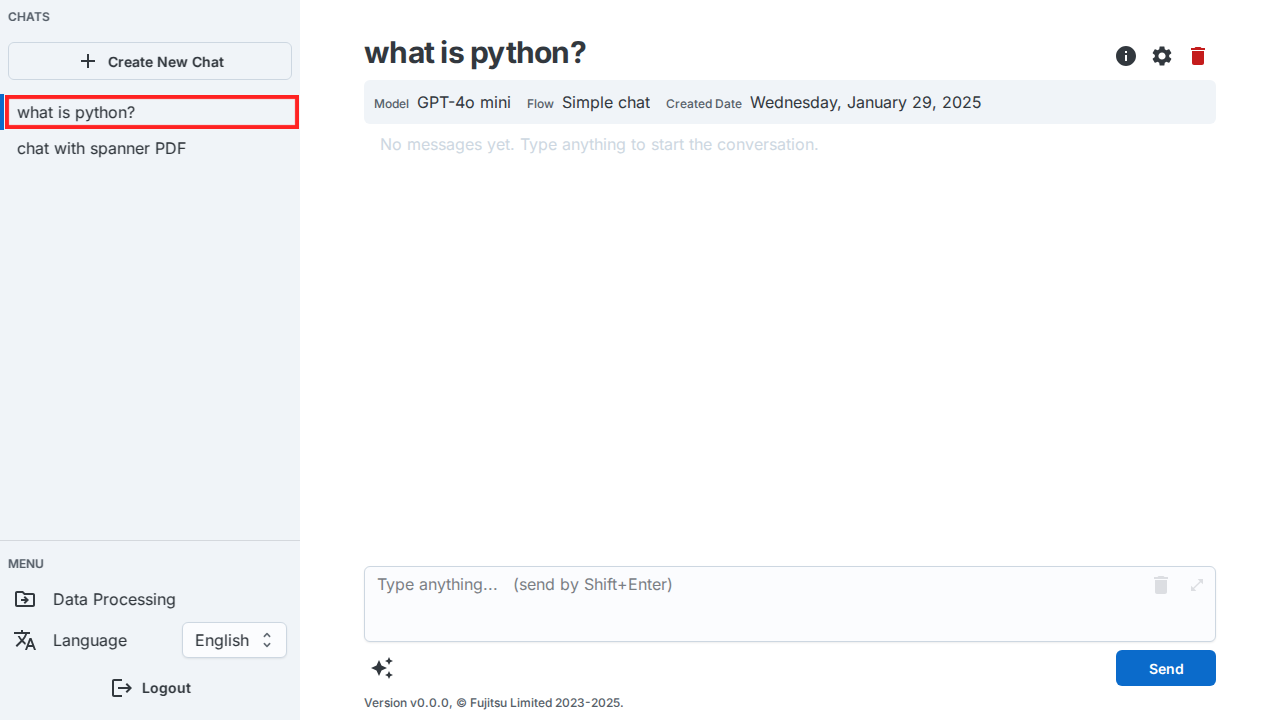Click the Create New Chat button
1280x720 pixels.
pyautogui.click(x=150, y=61)
